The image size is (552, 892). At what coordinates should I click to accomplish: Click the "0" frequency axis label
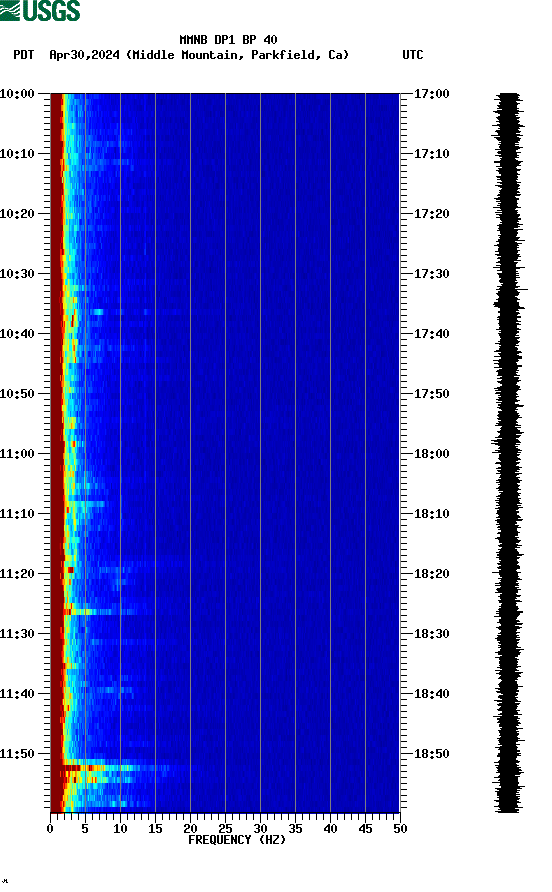[x=50, y=829]
